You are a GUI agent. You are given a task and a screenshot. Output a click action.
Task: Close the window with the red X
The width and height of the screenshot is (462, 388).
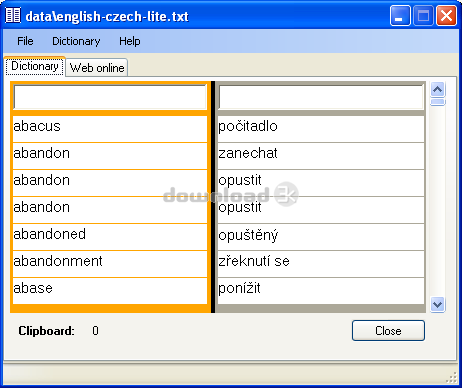pos(446,15)
